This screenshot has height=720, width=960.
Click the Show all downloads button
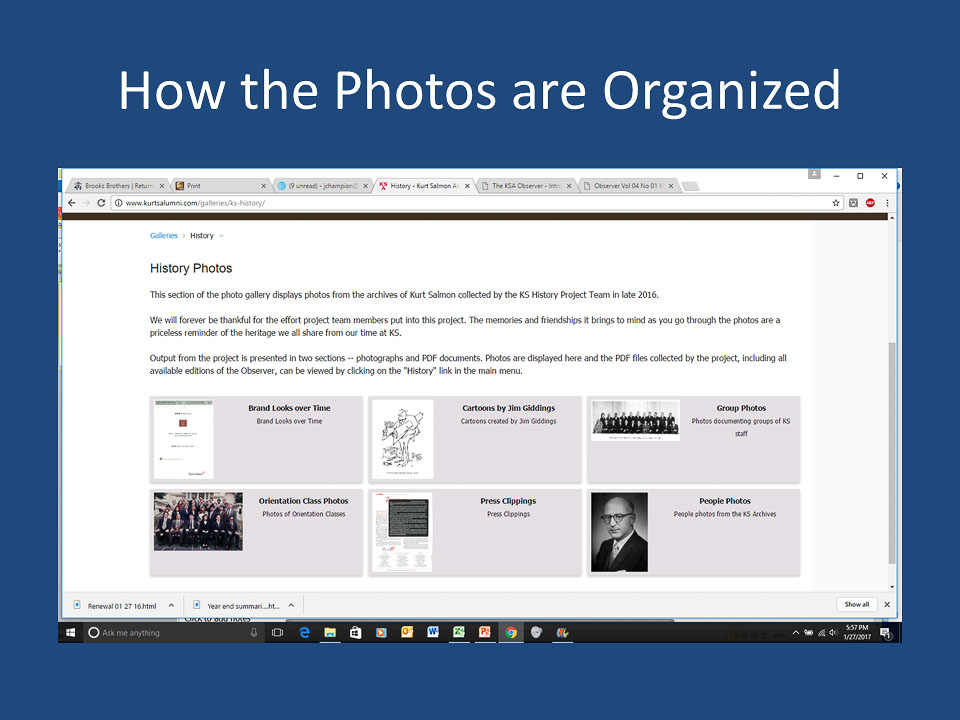[857, 605]
